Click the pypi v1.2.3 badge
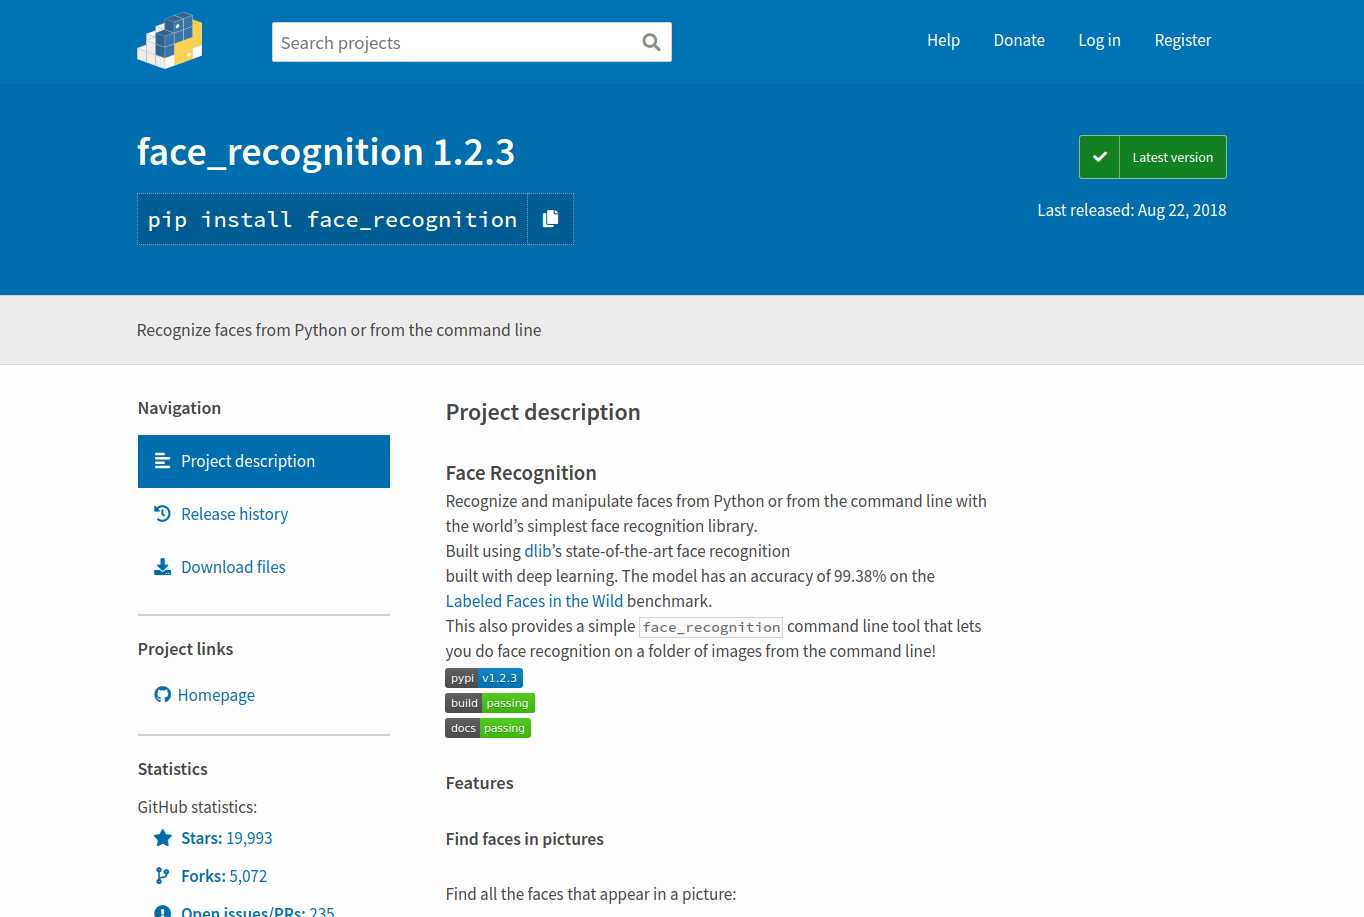 pyautogui.click(x=484, y=678)
